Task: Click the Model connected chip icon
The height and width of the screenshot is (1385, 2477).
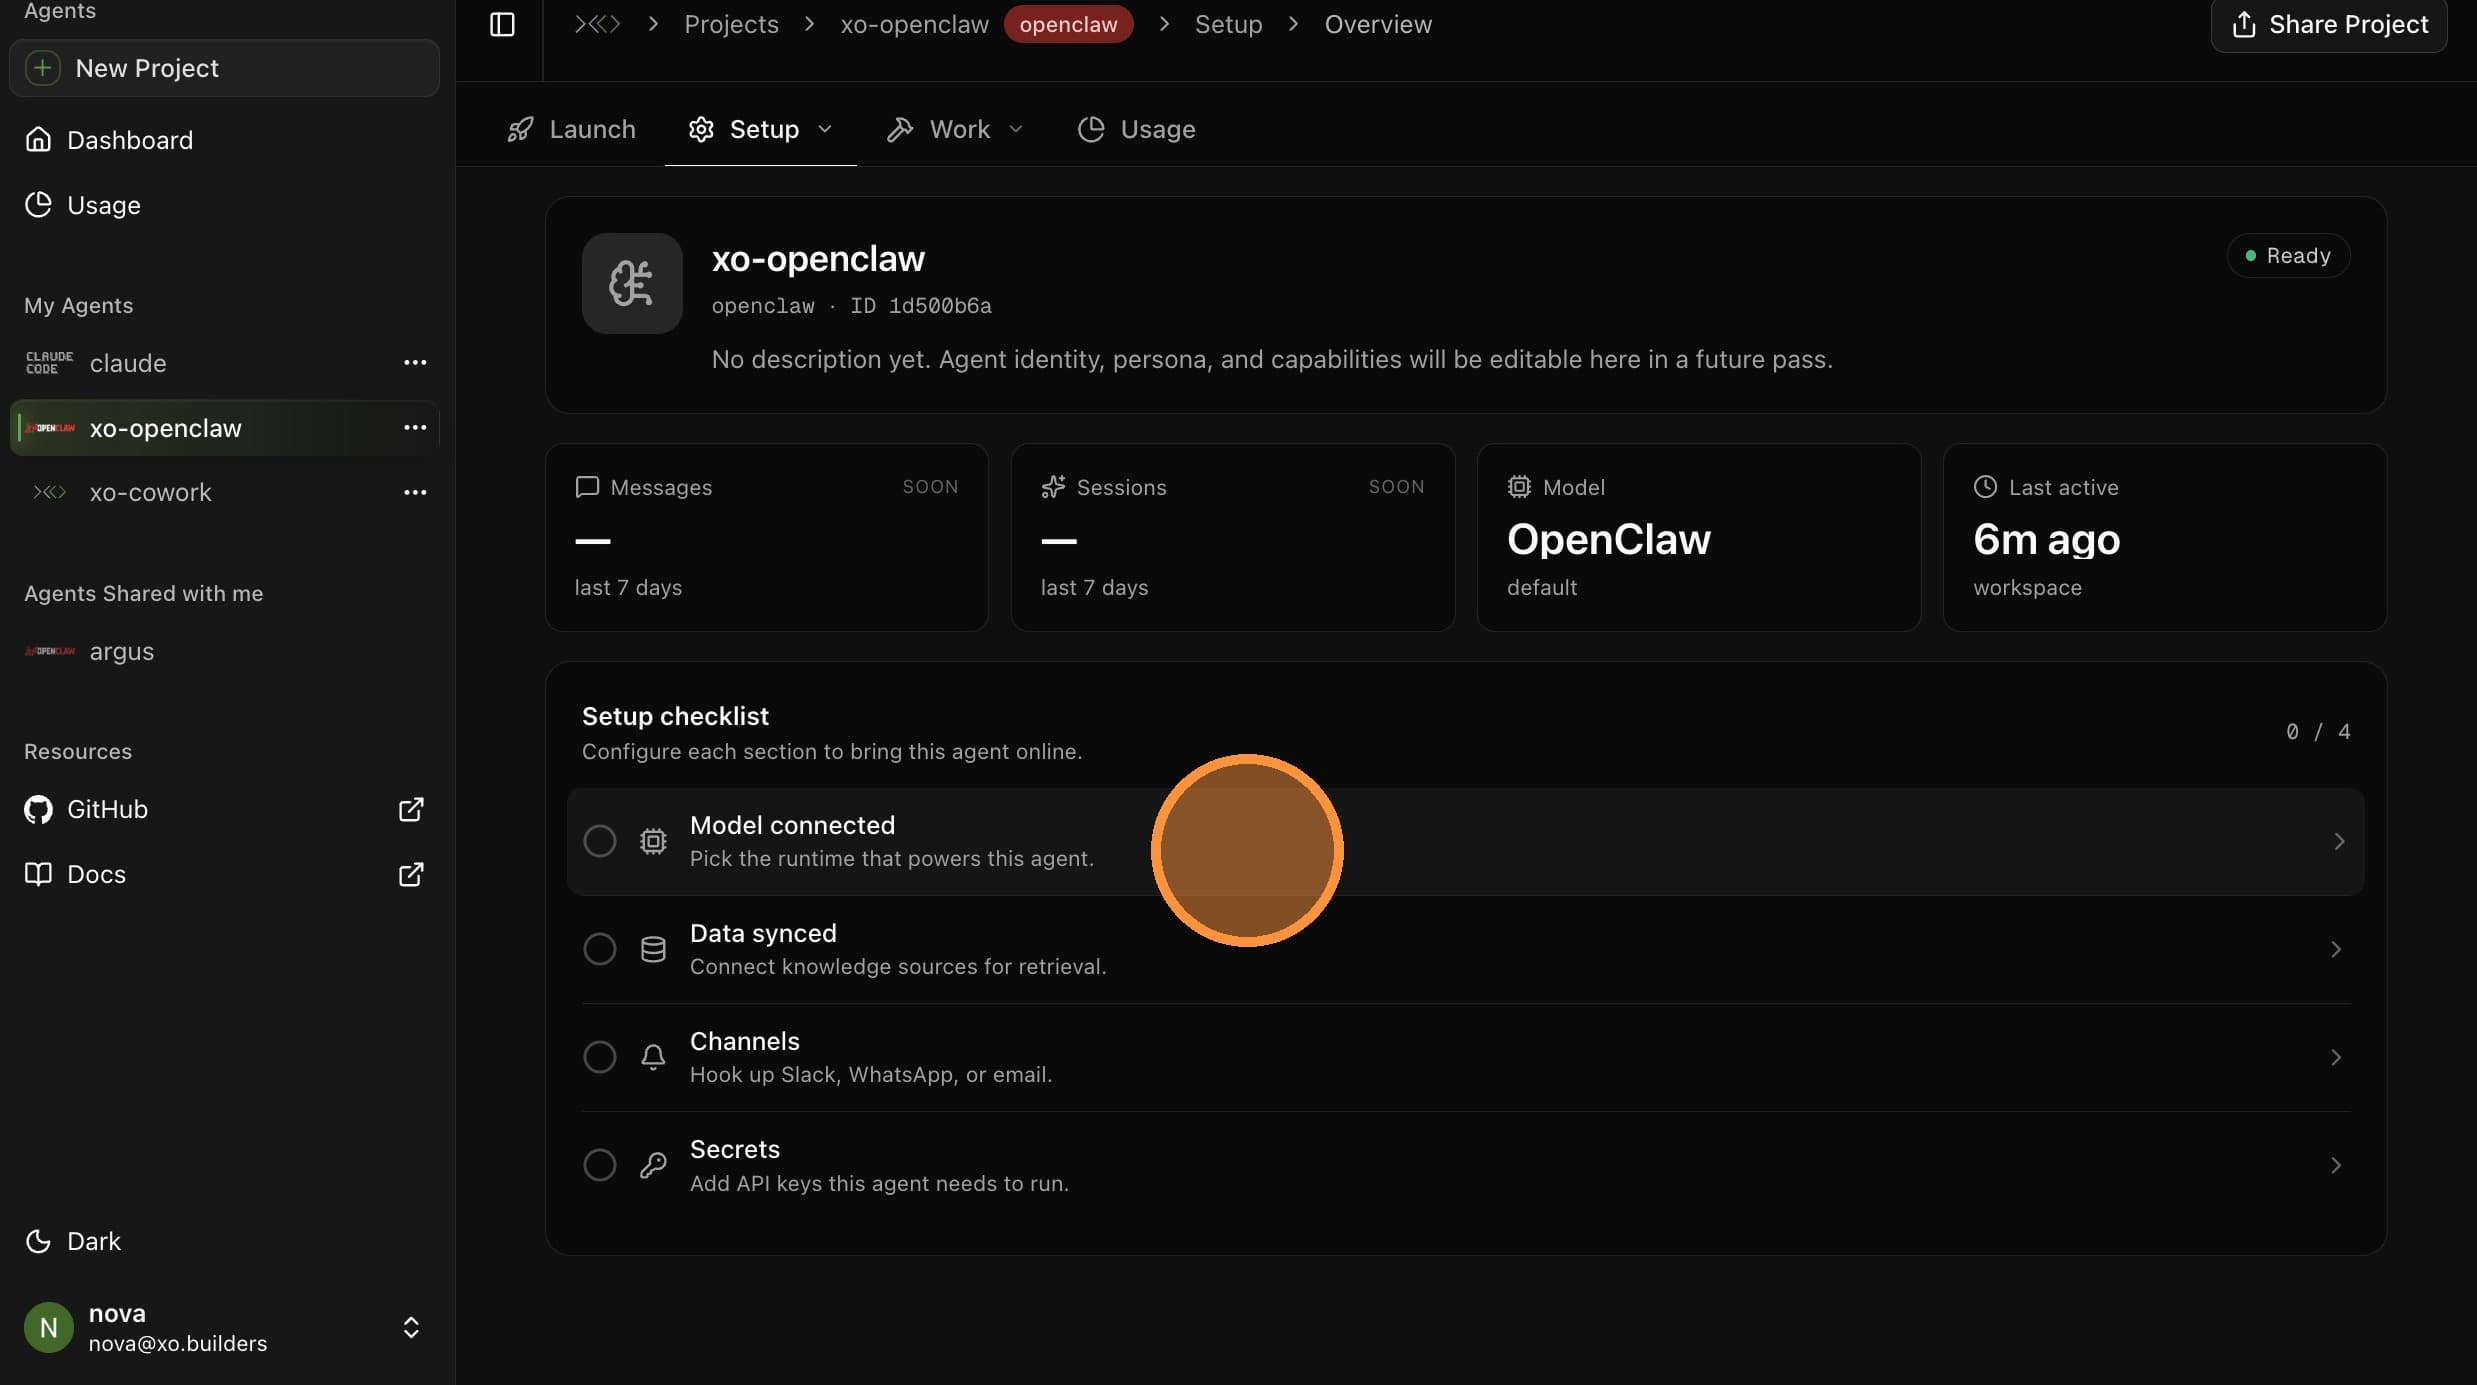Action: click(653, 841)
